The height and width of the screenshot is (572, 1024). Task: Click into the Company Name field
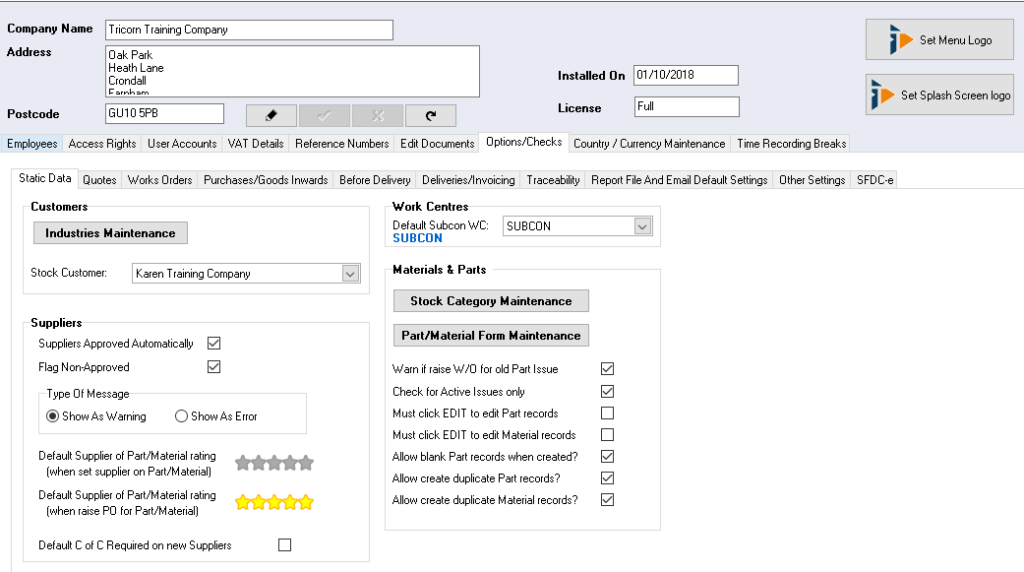[248, 30]
